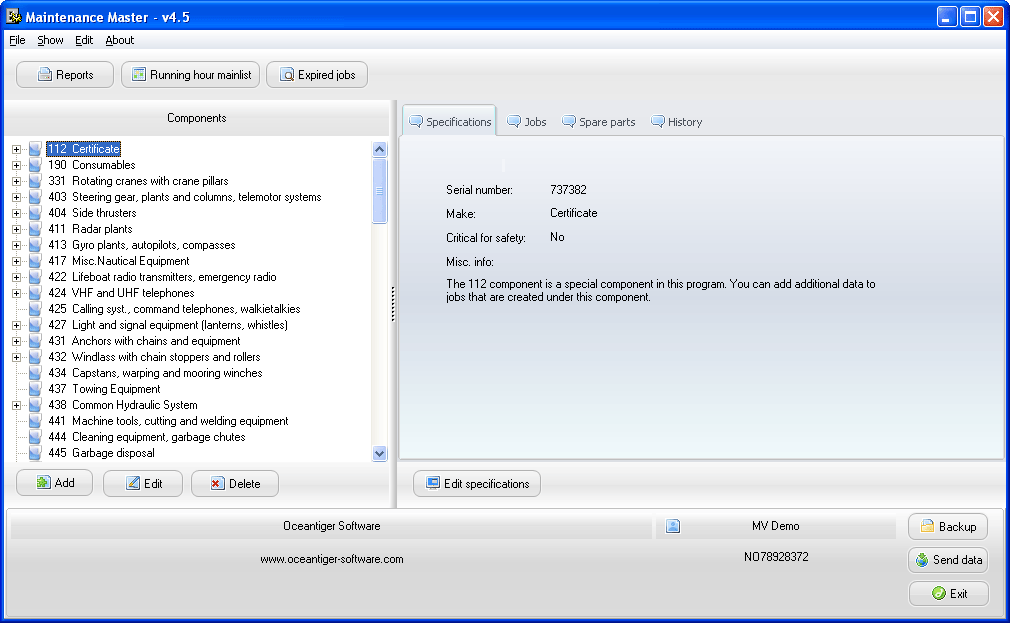The image size is (1010, 623).
Task: Expand 432 Windlass node
Action: click(x=16, y=357)
